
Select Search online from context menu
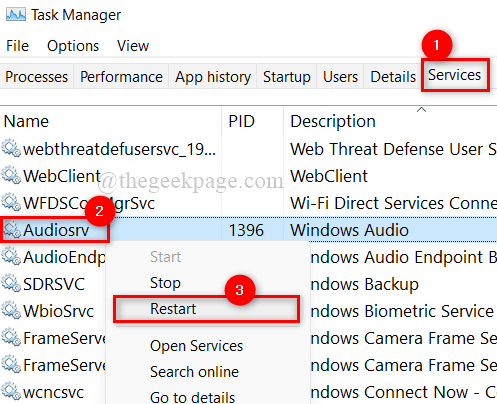(194, 372)
